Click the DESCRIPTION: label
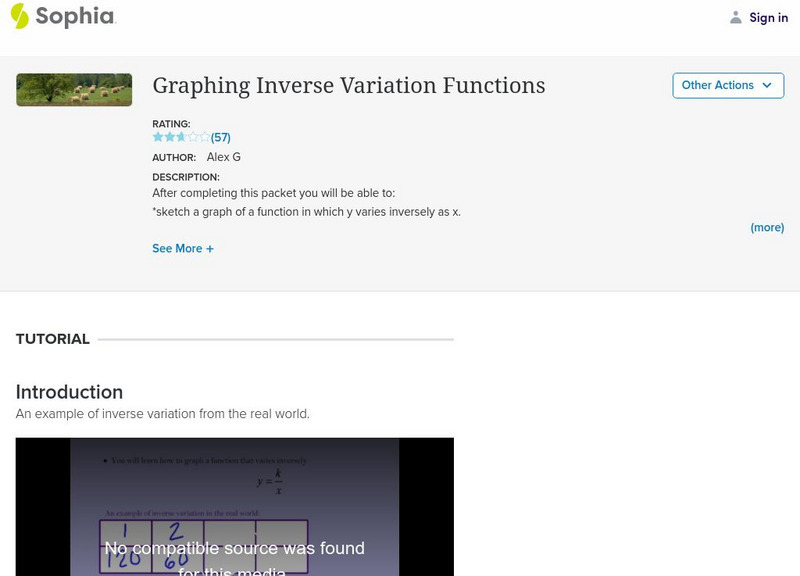800x576 pixels. coord(186,177)
